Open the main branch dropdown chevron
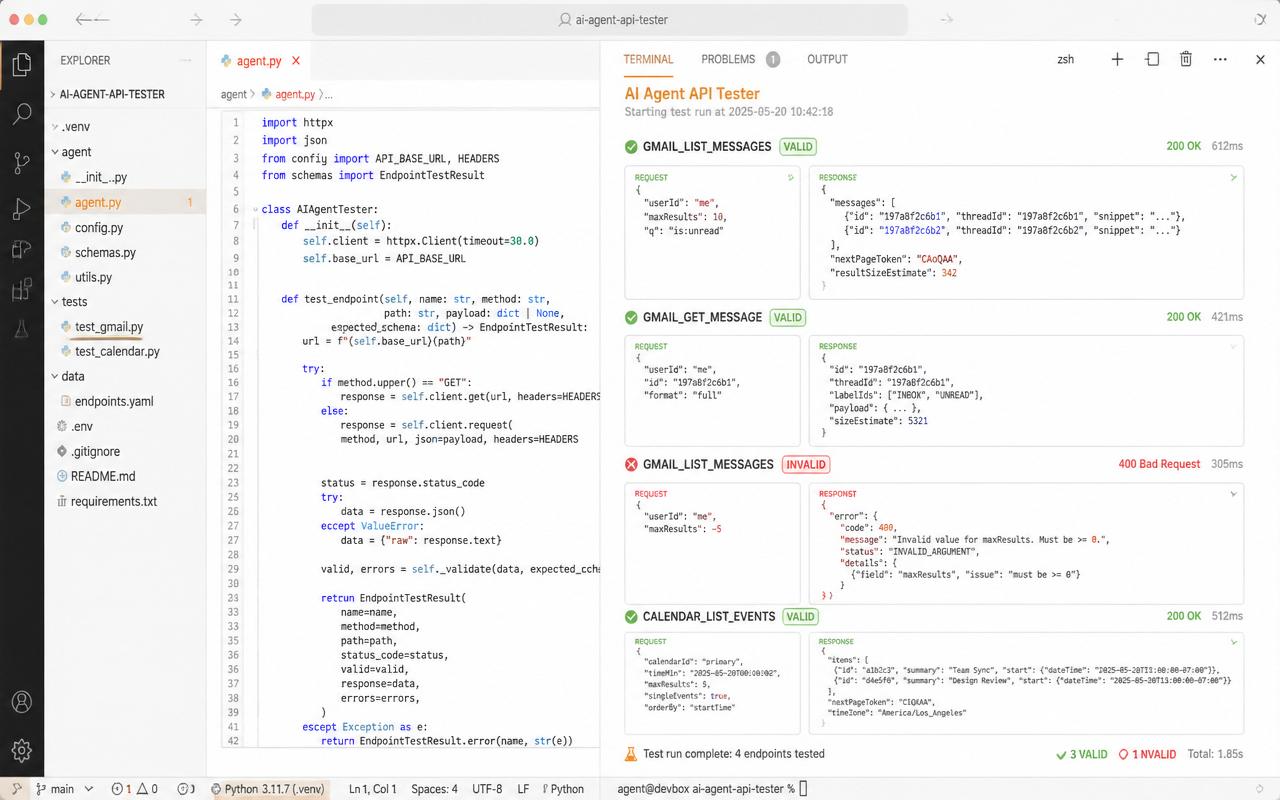This screenshot has height=800, width=1280. (x=89, y=789)
